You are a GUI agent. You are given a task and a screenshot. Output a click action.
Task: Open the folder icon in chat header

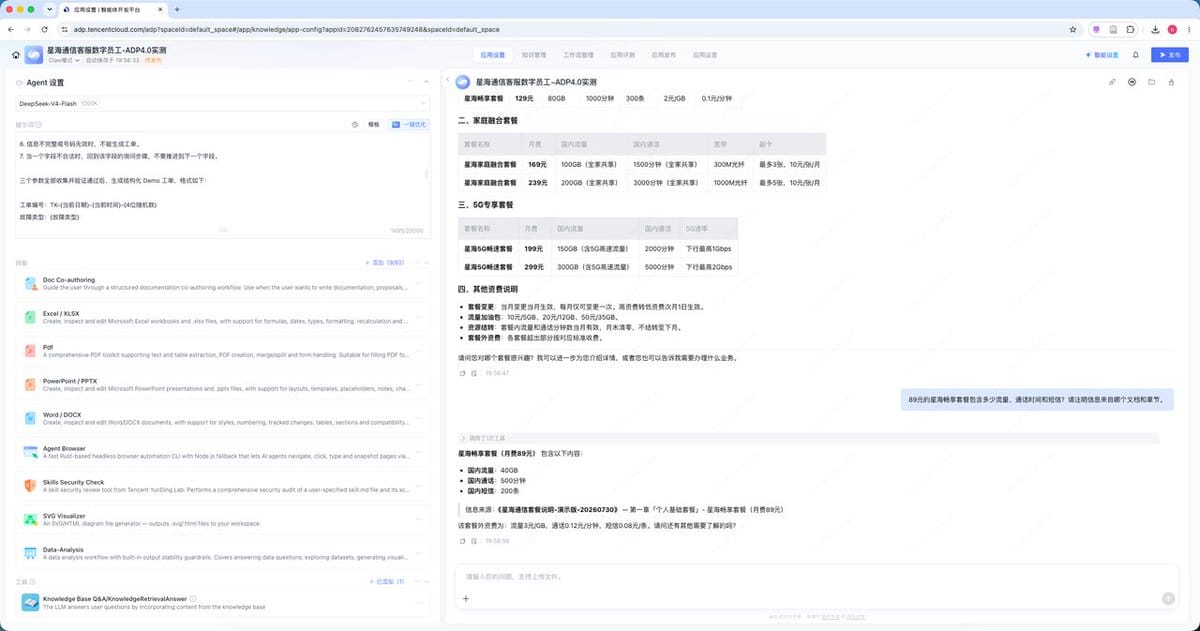tap(1151, 82)
